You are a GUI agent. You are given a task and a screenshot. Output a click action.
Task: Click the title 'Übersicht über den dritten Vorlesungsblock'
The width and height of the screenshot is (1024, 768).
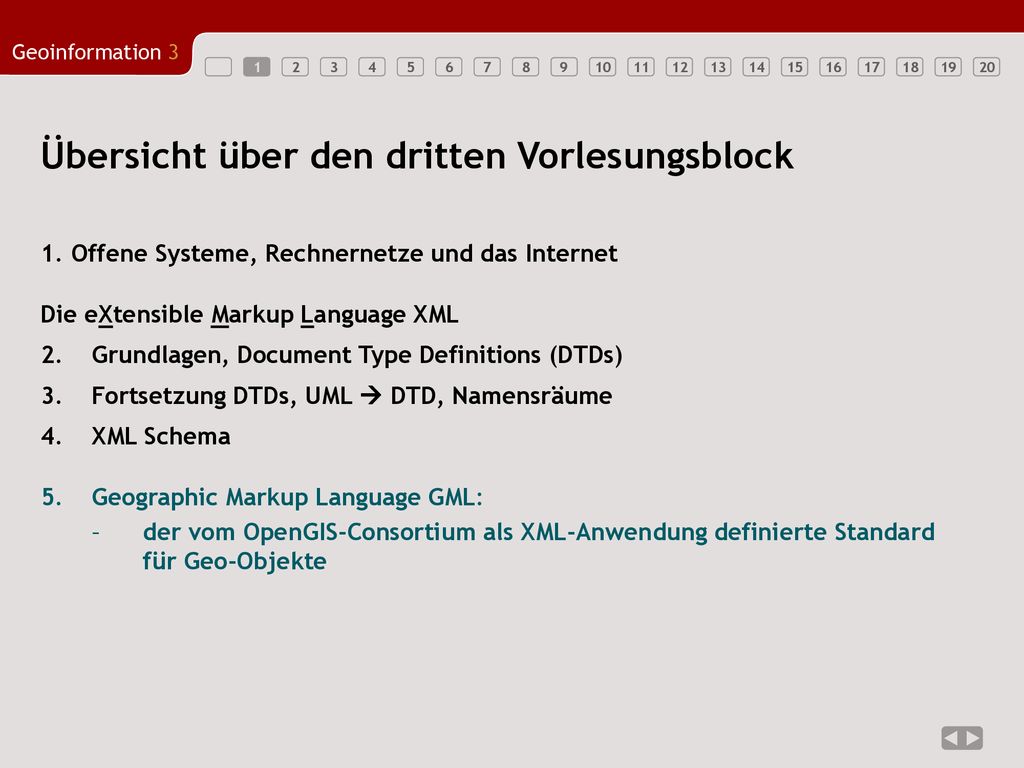[417, 155]
